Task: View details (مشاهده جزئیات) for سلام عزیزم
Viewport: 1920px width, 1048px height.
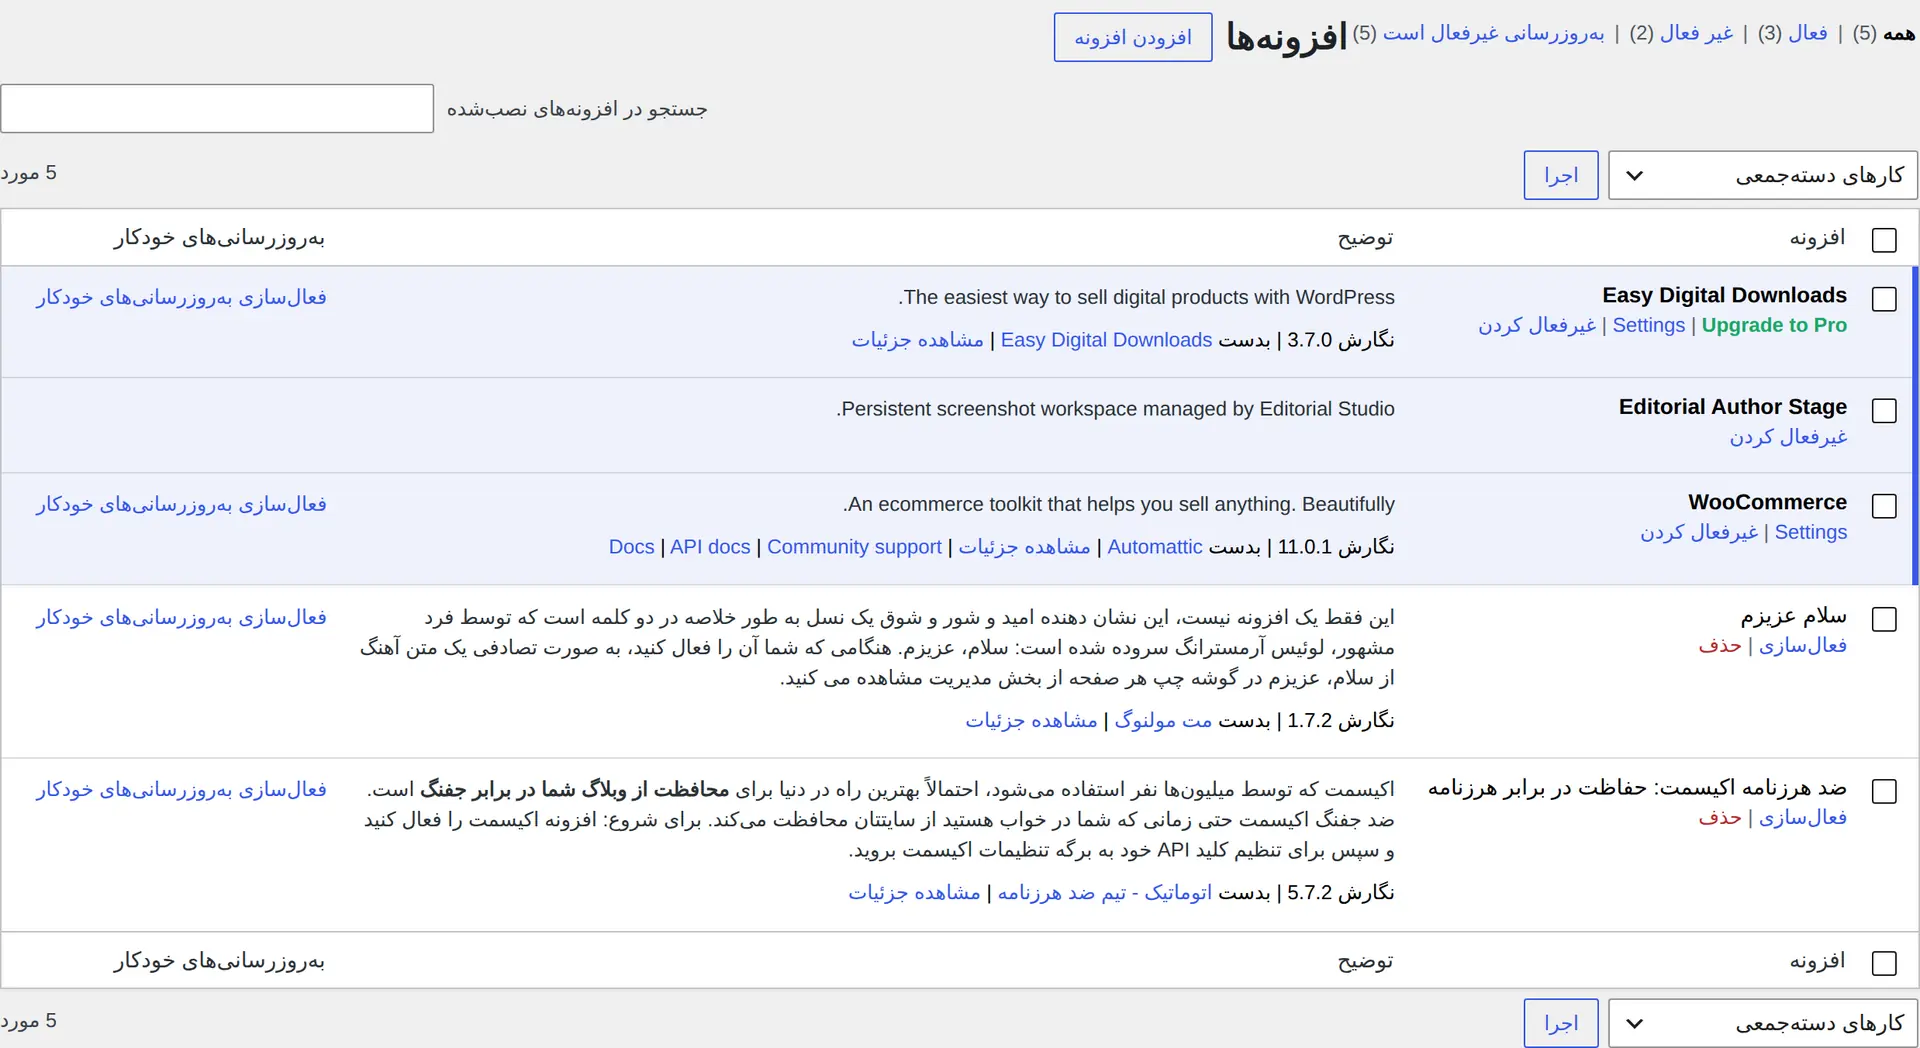Action: pos(1031,721)
